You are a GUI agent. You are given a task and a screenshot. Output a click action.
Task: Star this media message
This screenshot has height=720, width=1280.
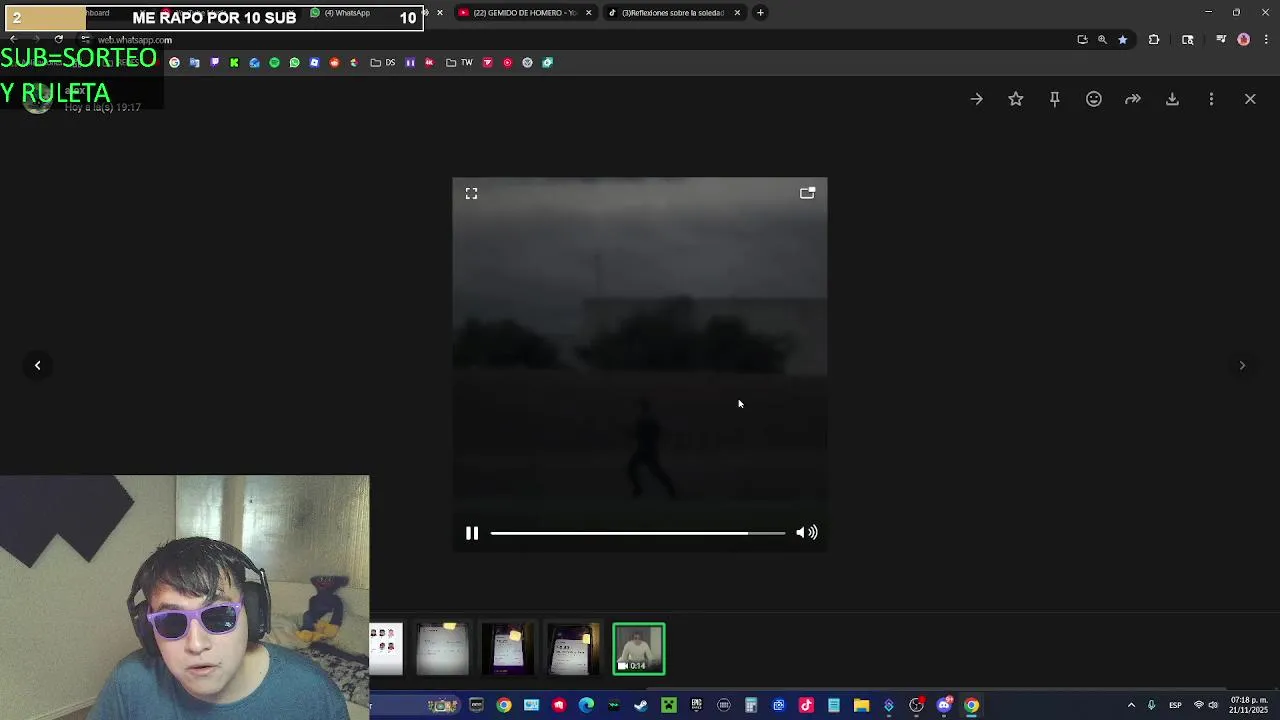(x=1015, y=99)
